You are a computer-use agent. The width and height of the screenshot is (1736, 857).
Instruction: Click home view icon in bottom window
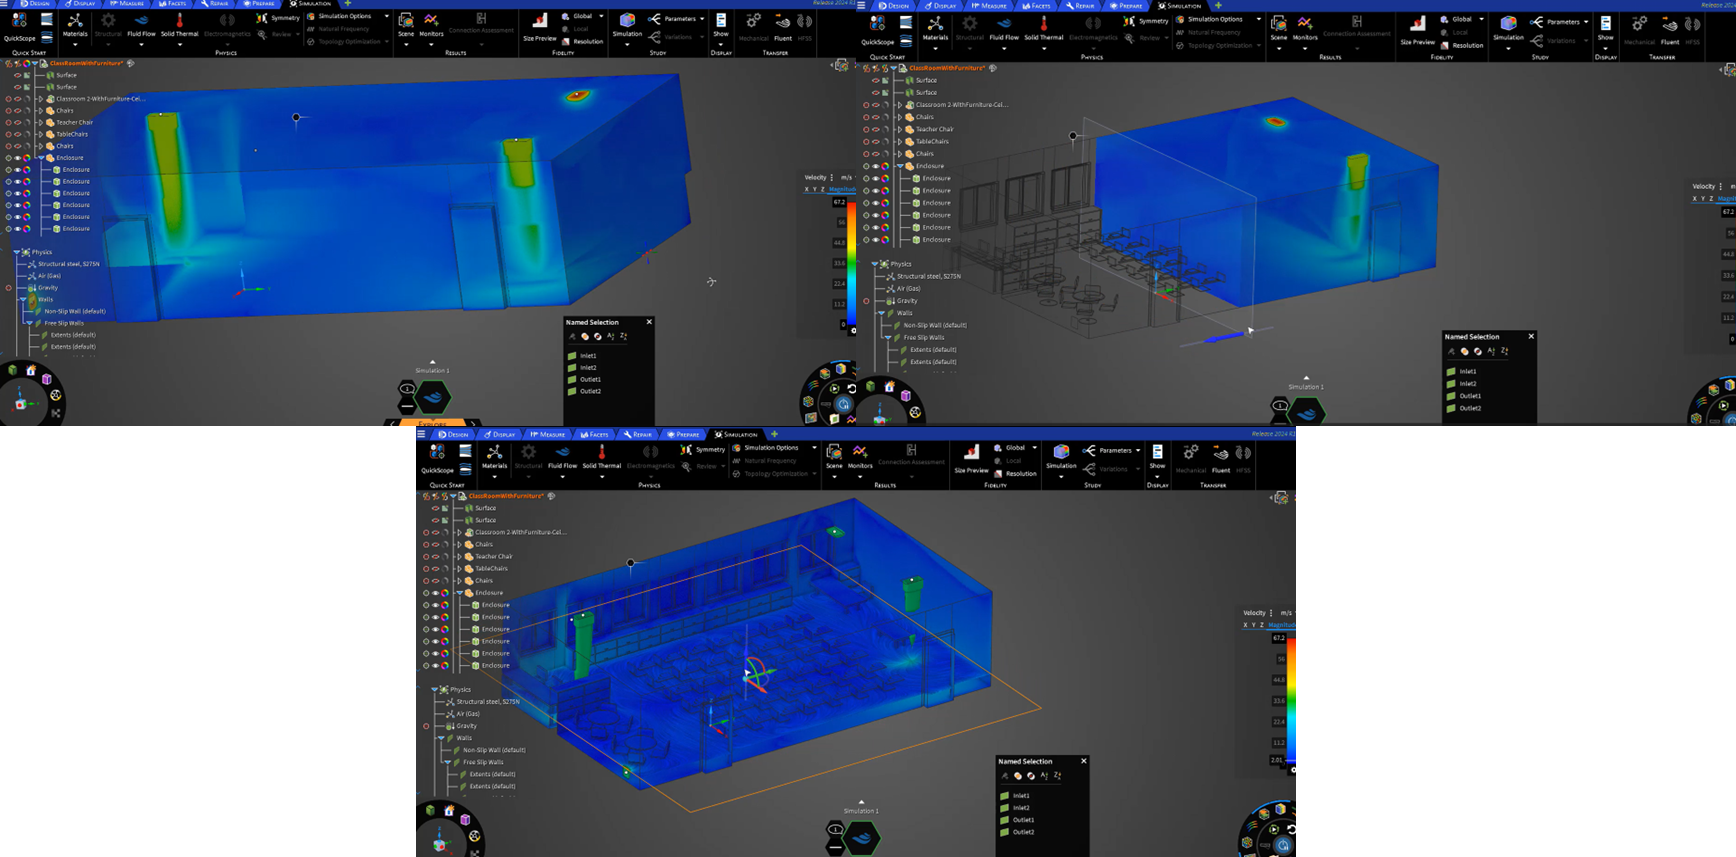[x=449, y=810]
